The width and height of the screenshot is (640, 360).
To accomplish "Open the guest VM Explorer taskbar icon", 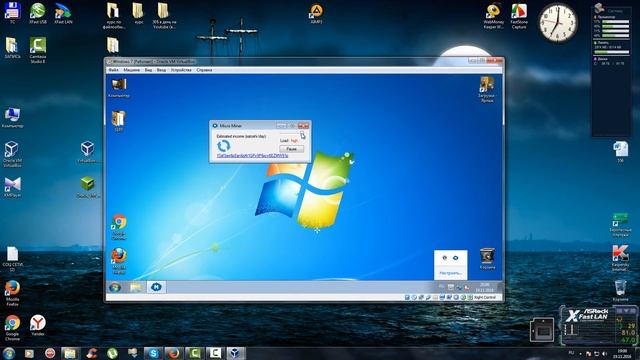I will 136,287.
